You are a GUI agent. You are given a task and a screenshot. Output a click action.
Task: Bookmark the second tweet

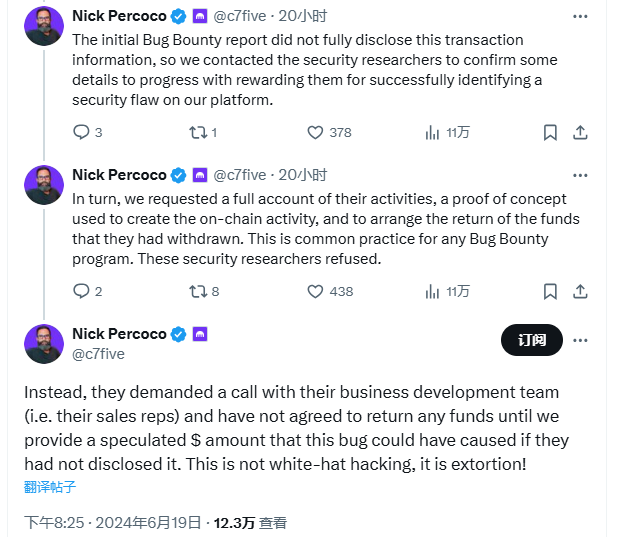(x=550, y=291)
